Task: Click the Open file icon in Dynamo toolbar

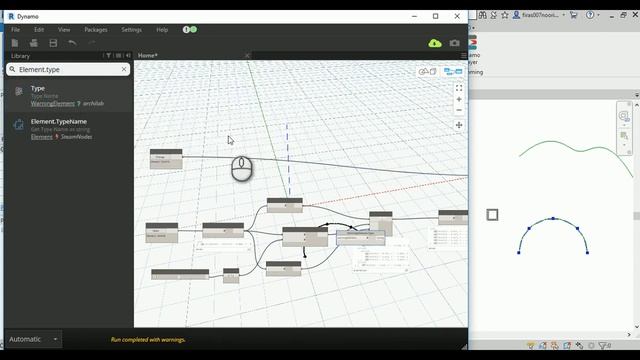Action: click(x=34, y=43)
